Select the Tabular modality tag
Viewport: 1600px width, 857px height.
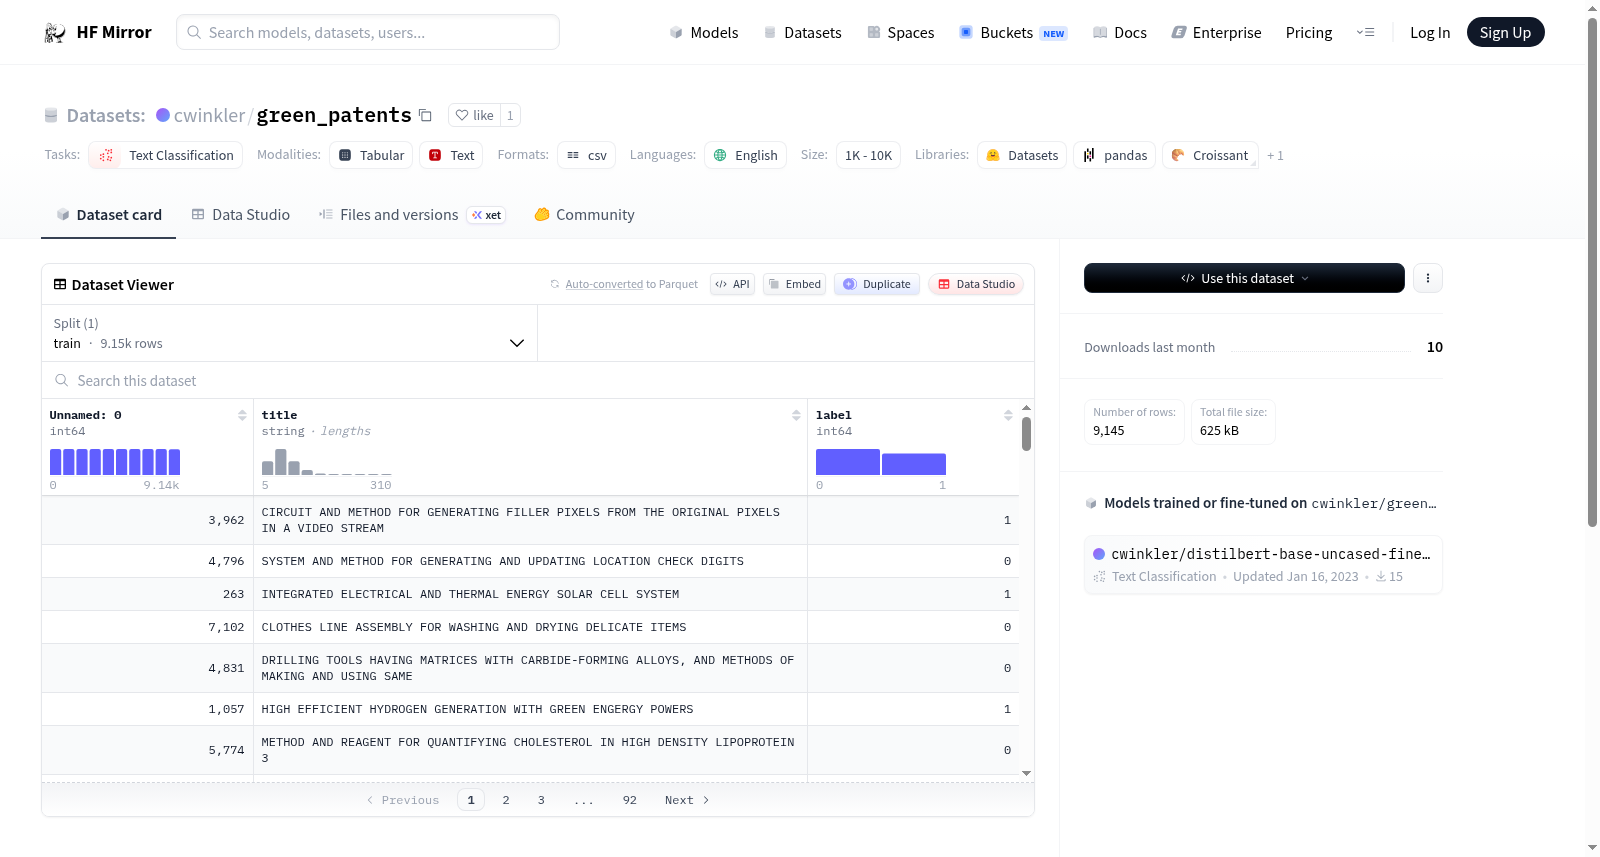click(x=371, y=155)
